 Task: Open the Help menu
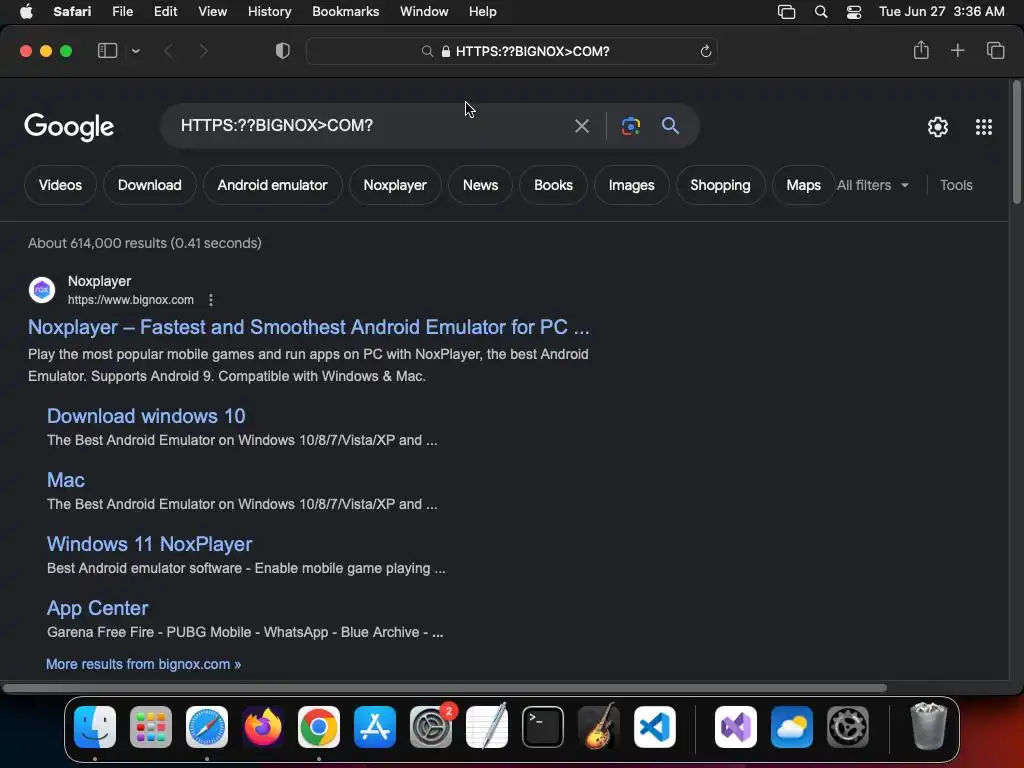point(483,11)
